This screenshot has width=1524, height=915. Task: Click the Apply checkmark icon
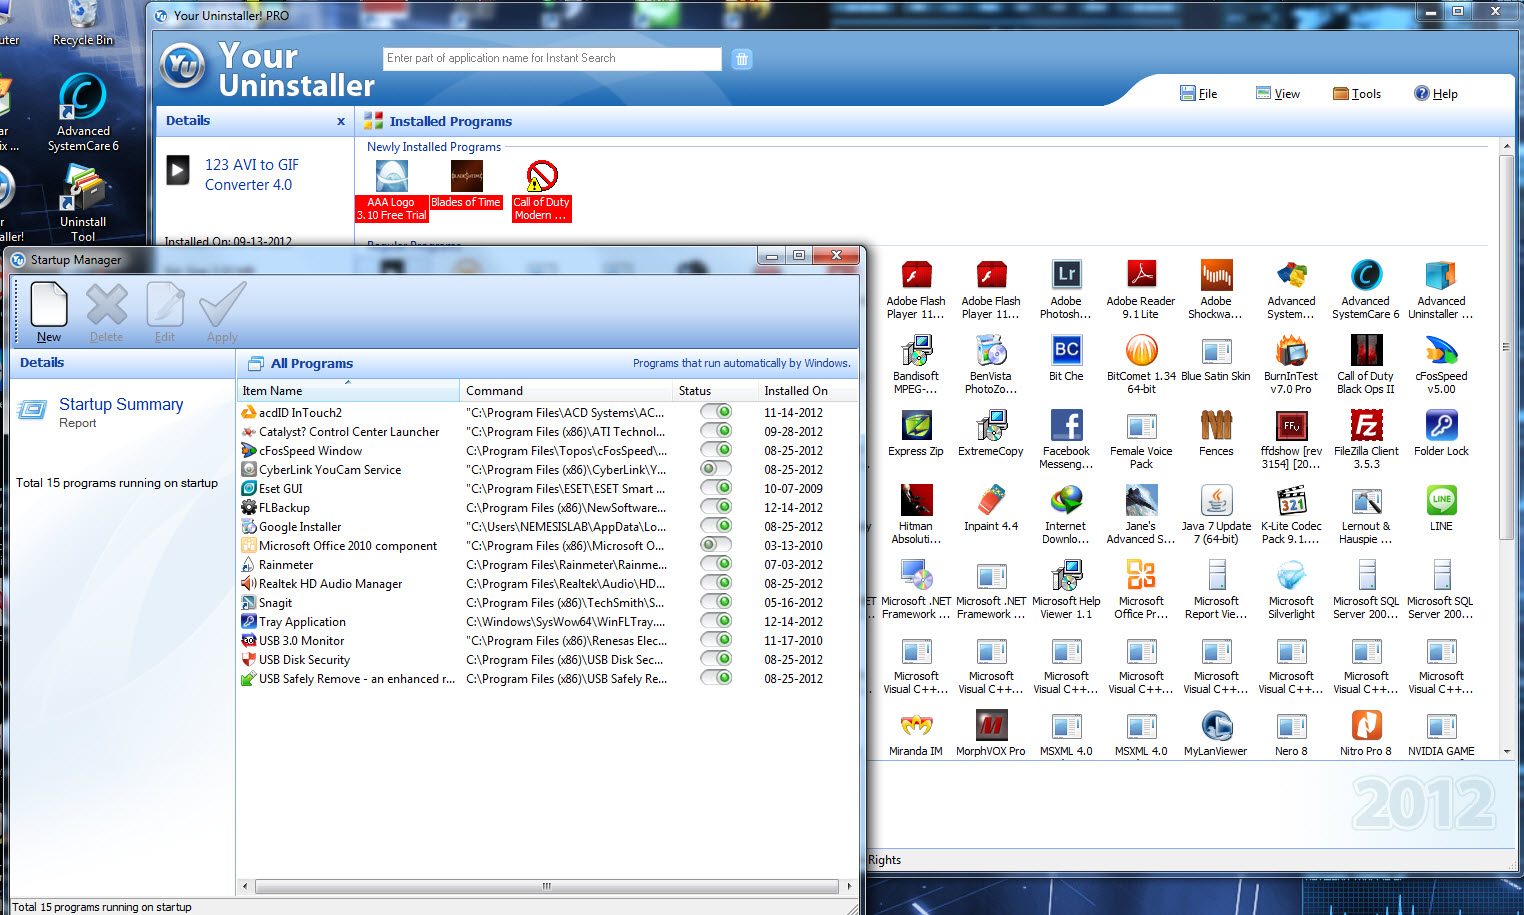[x=222, y=304]
